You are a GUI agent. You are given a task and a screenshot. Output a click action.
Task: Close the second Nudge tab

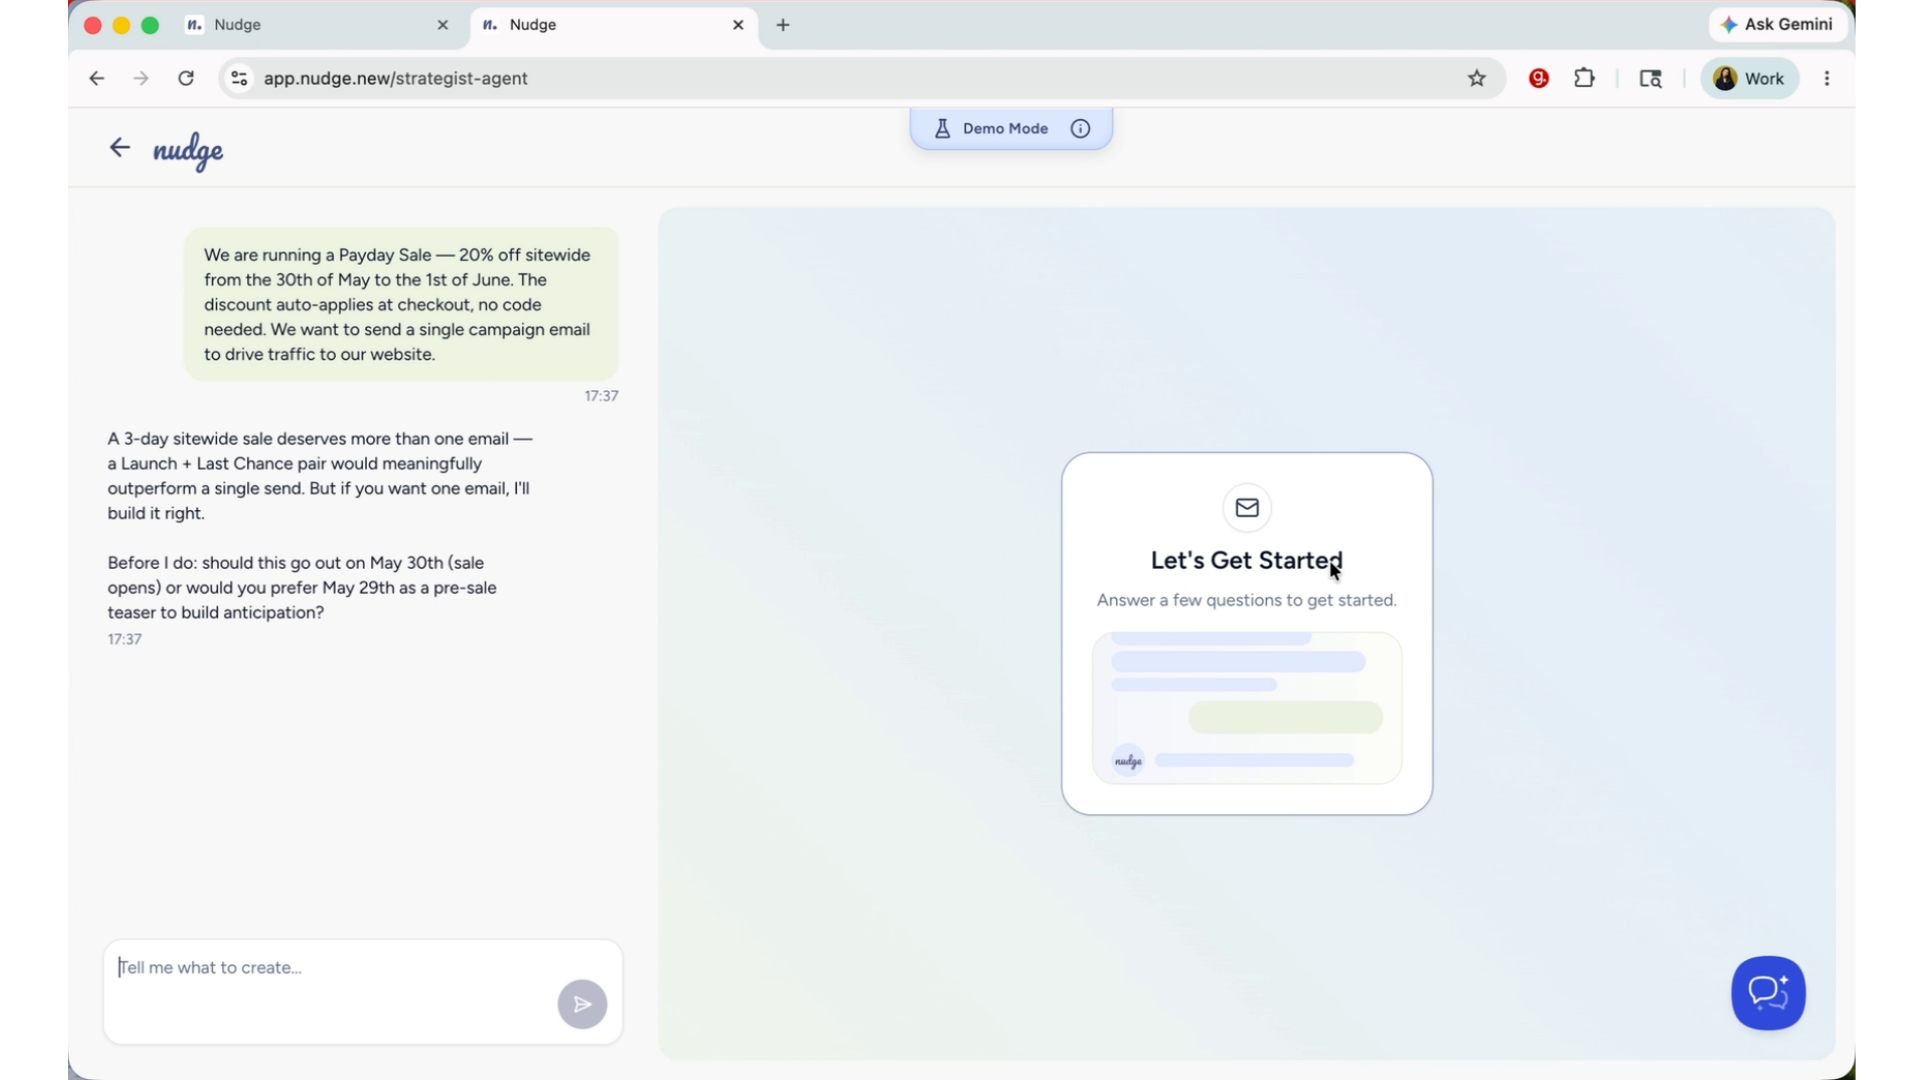(x=738, y=25)
